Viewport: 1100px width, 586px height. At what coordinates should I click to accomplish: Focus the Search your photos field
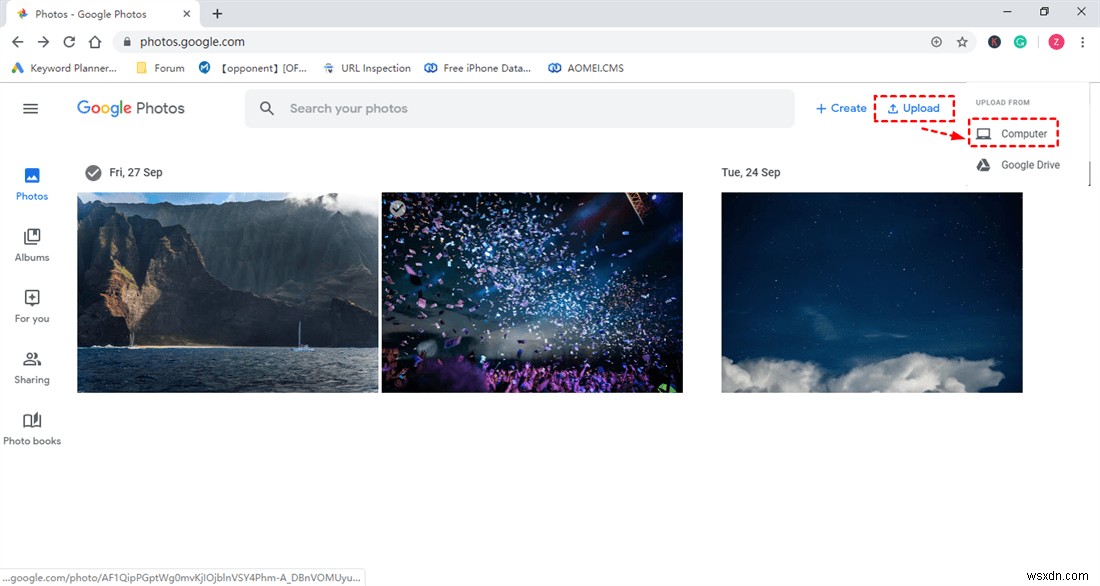coord(520,109)
